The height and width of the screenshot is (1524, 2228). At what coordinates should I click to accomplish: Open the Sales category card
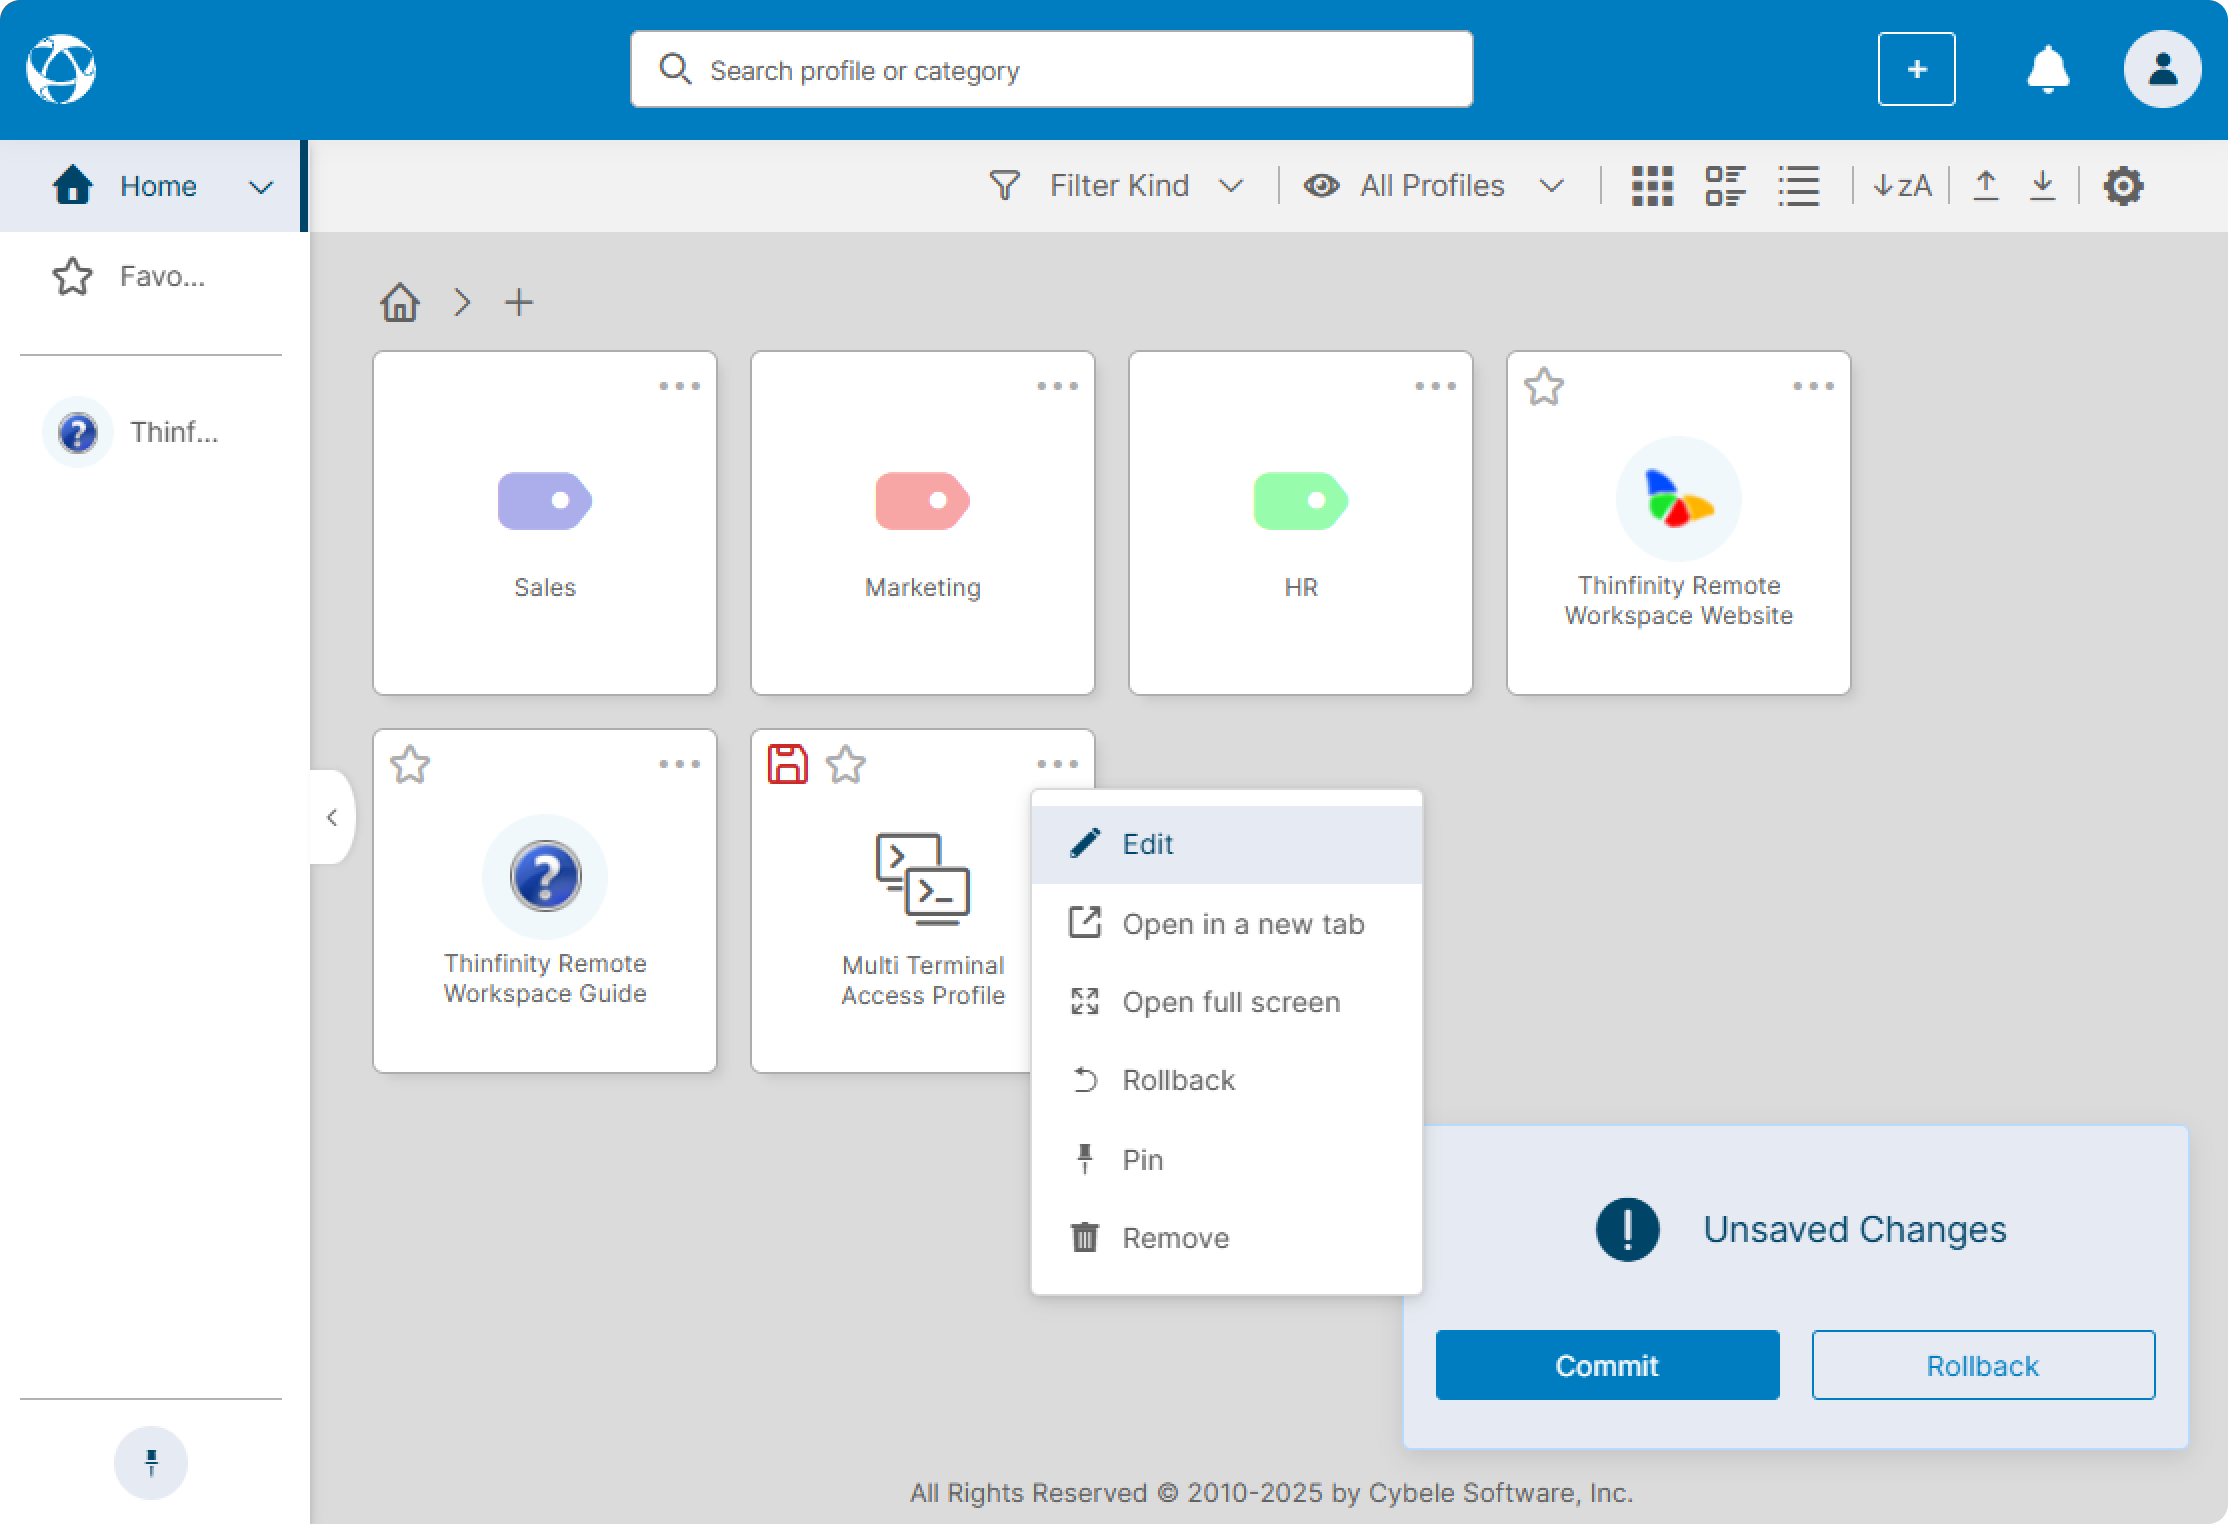tap(545, 523)
